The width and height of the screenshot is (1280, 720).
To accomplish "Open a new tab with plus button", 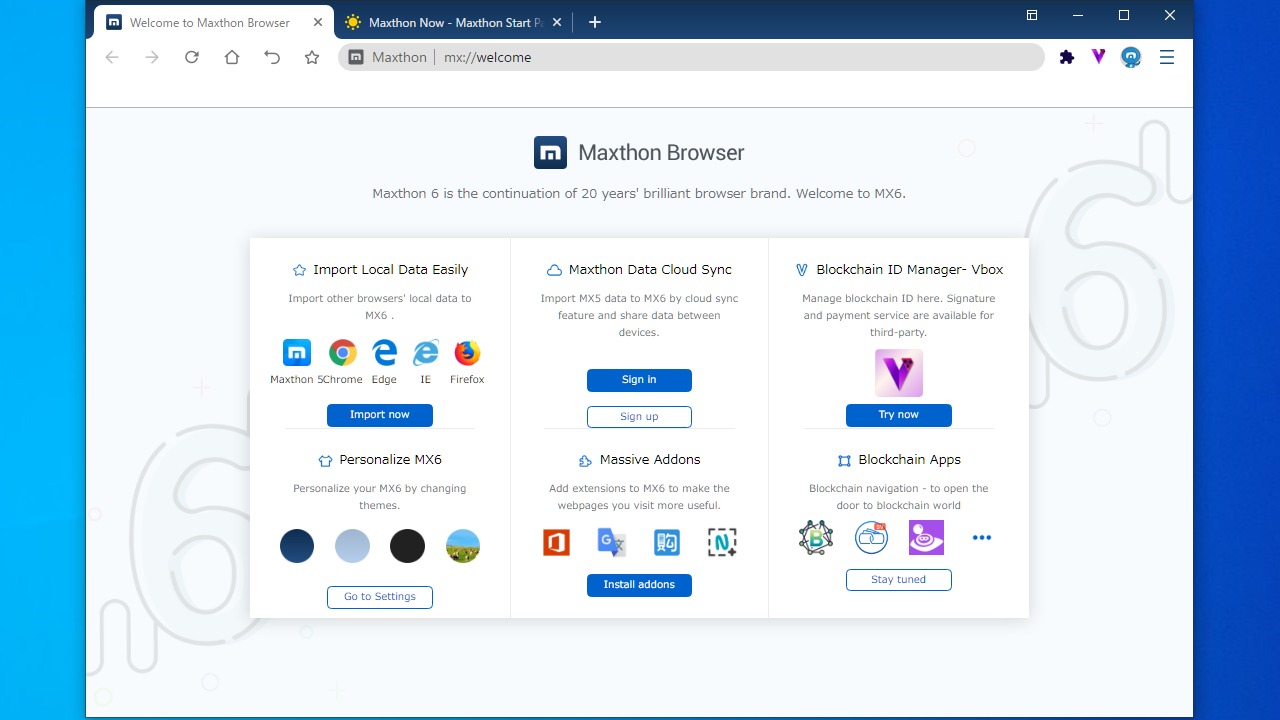I will [x=595, y=22].
